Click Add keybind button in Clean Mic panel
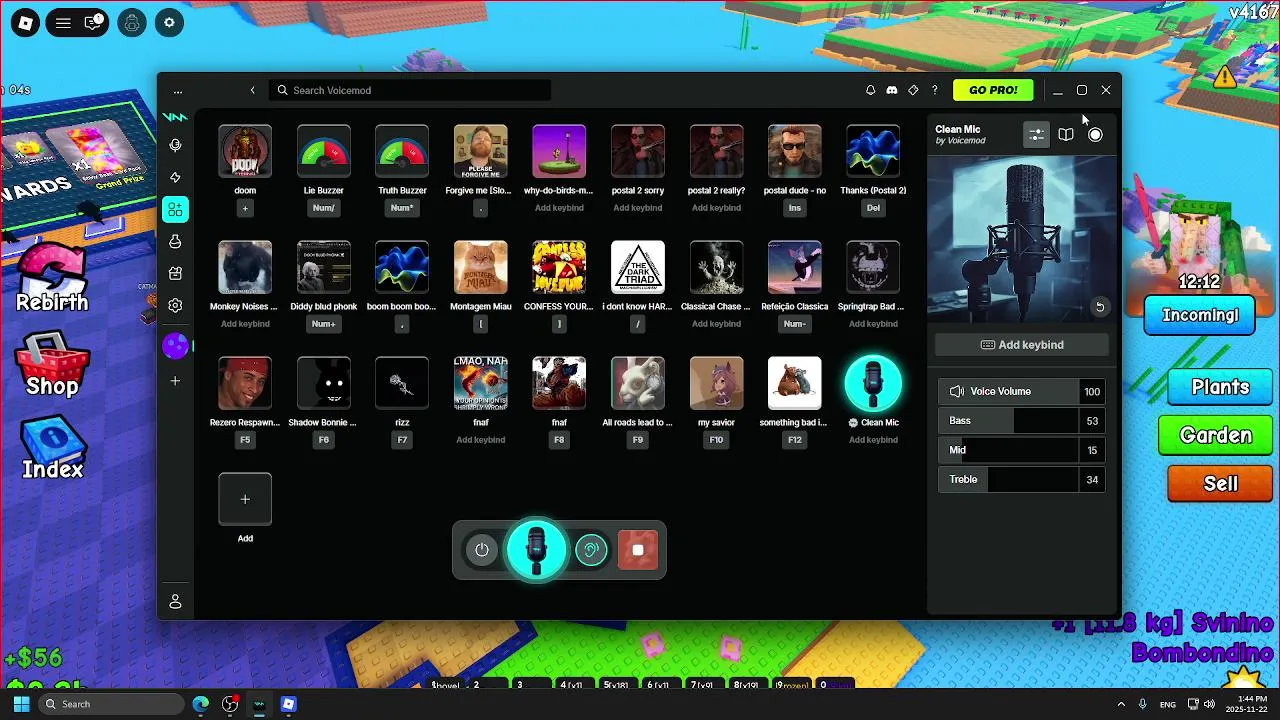Viewport: 1280px width, 720px height. point(1021,345)
